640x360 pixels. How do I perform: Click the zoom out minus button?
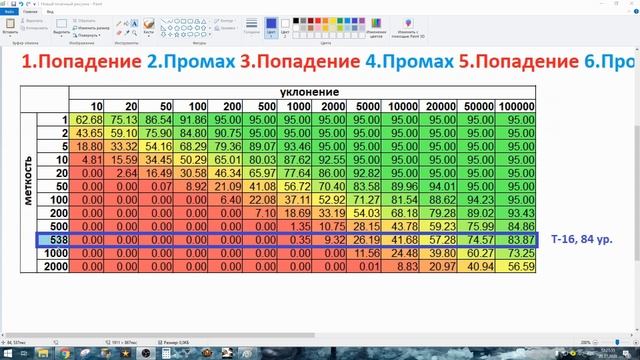[596, 342]
